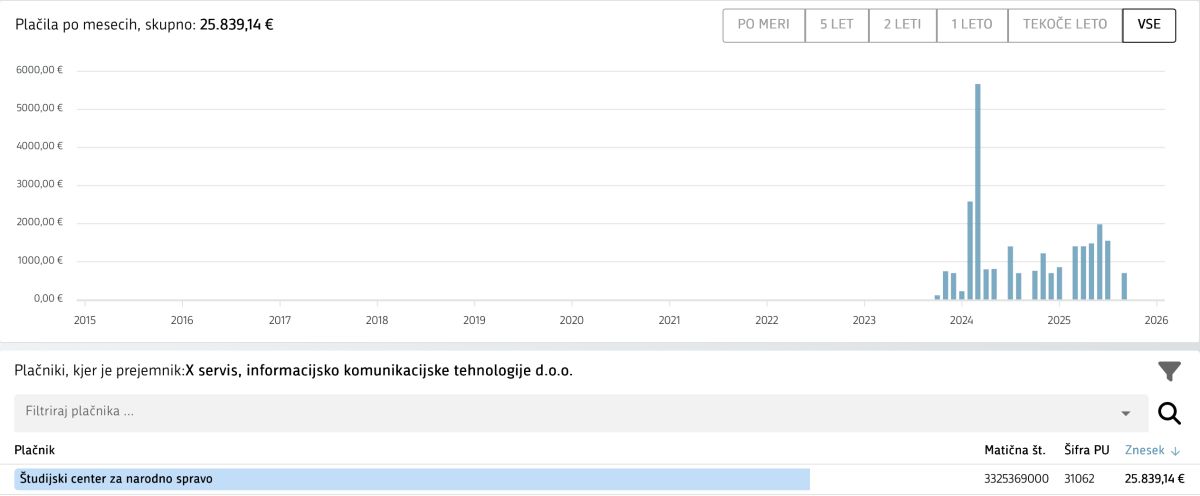Select the PO MERI range option

(763, 25)
